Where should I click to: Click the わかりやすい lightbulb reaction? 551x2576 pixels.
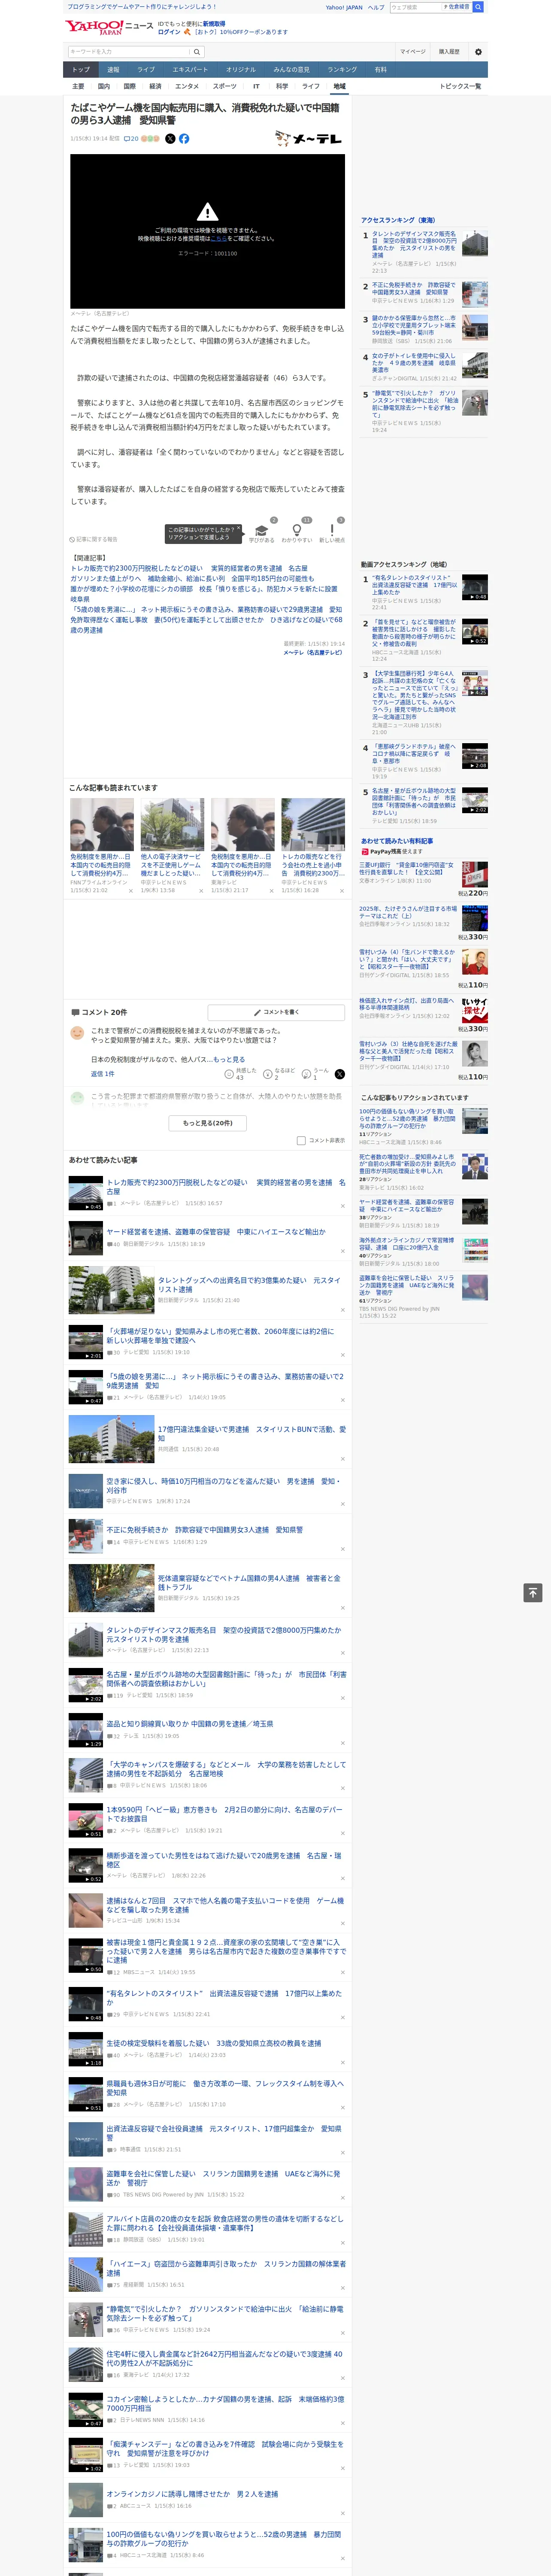coord(296,531)
